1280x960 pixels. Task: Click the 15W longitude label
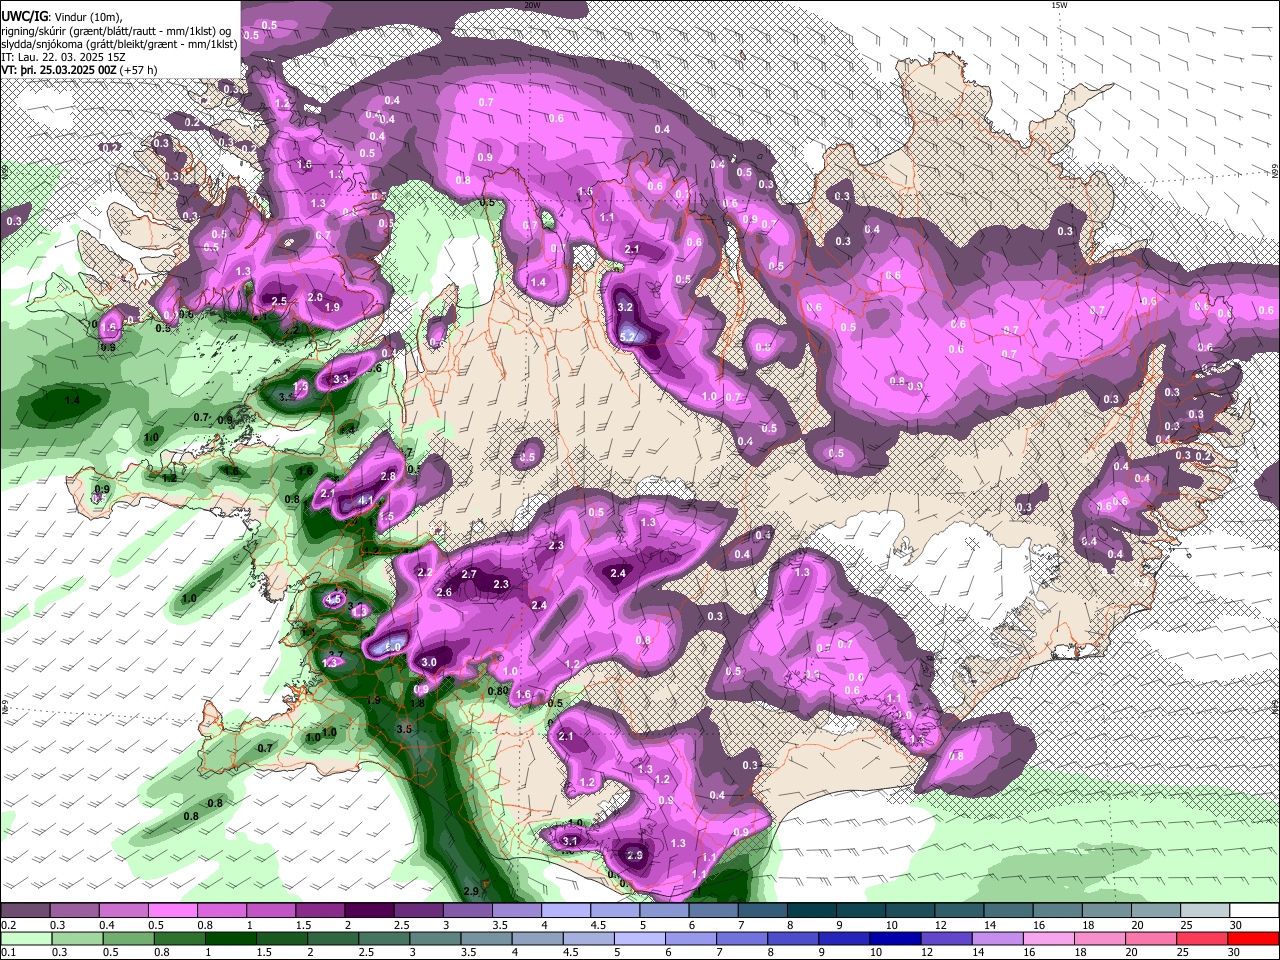pos(1058,5)
